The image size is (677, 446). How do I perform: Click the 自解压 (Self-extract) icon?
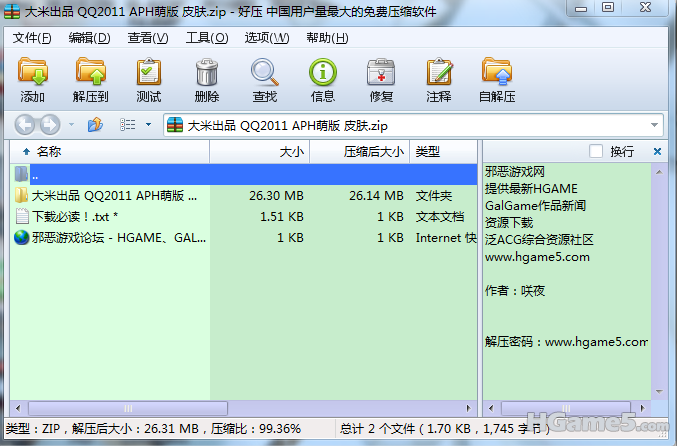click(x=497, y=73)
